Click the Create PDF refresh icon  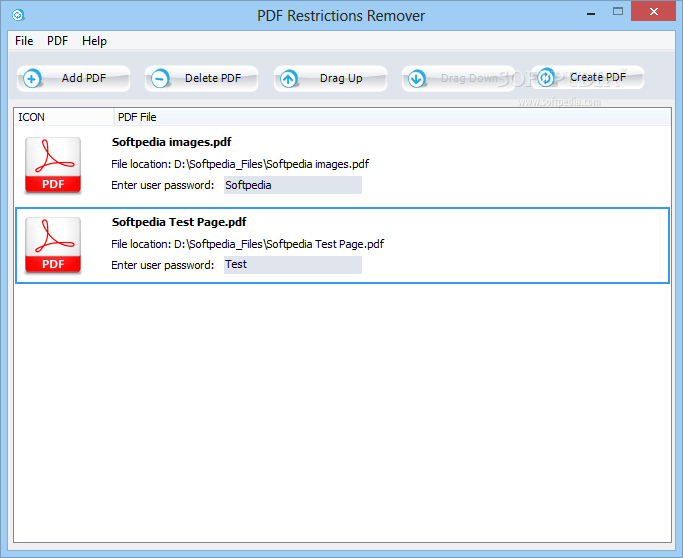pyautogui.click(x=545, y=78)
